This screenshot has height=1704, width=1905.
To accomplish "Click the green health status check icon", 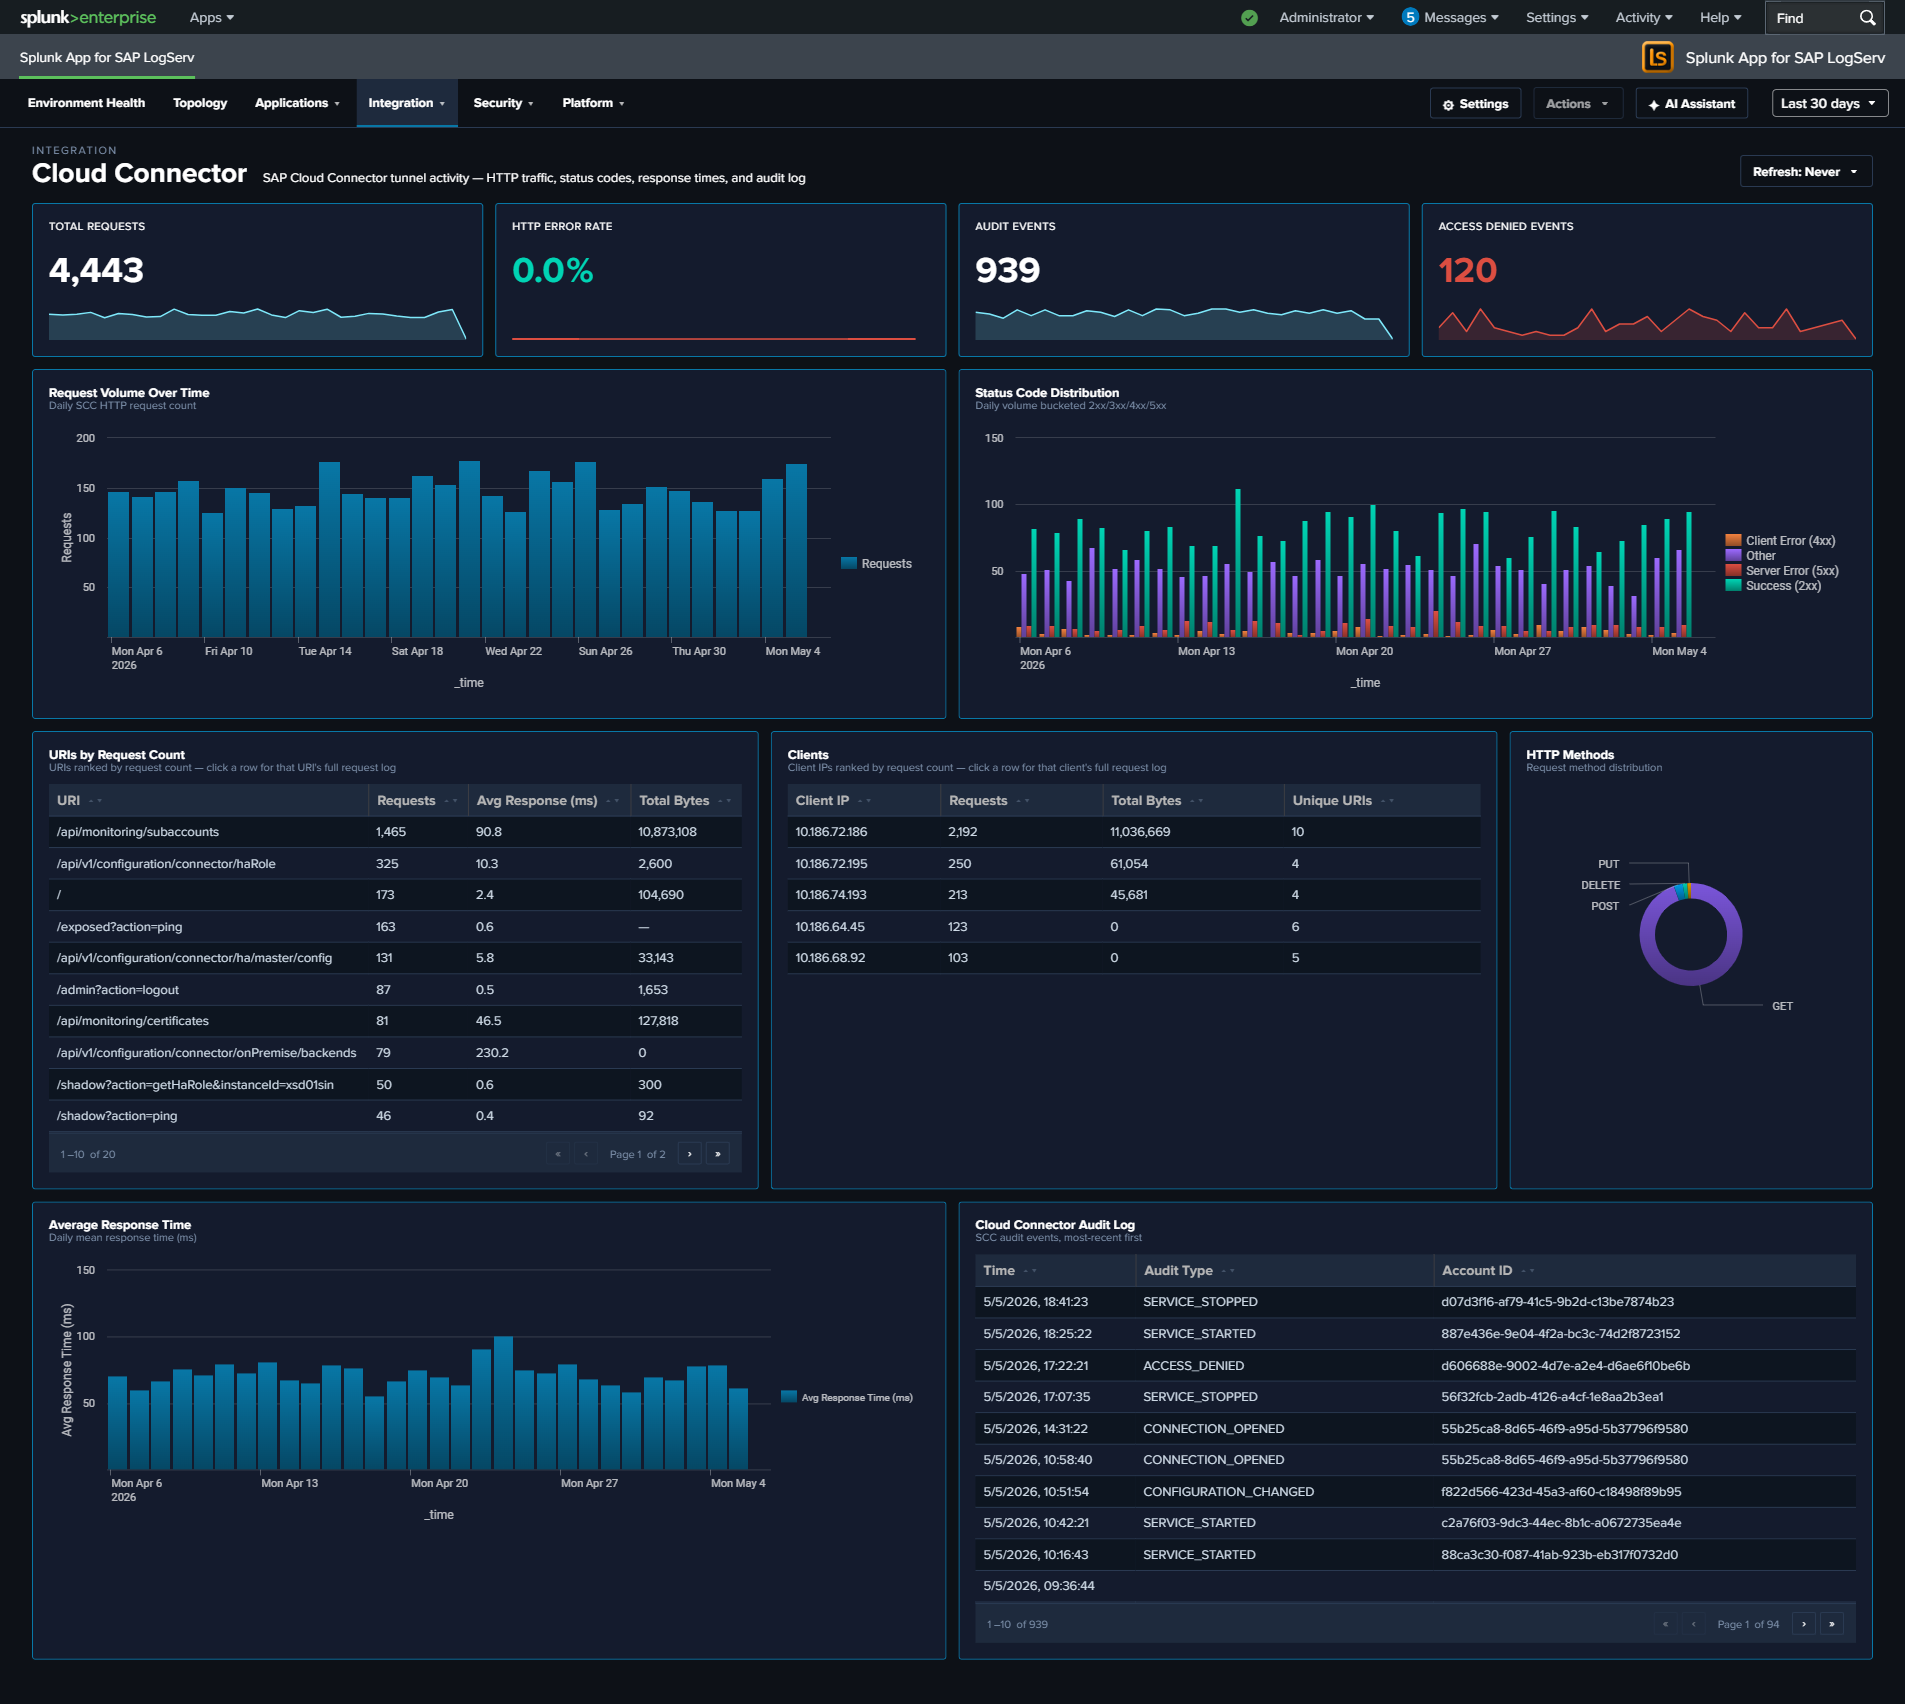I will point(1249,18).
